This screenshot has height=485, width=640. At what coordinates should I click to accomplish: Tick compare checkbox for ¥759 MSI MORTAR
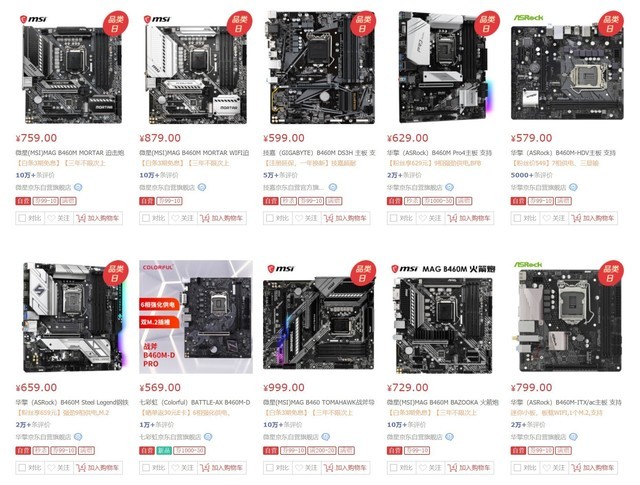22,218
